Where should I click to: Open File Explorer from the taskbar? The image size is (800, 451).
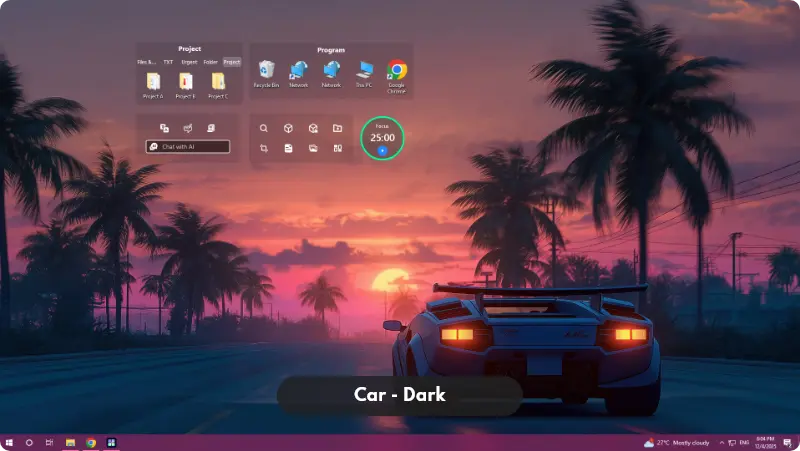tap(70, 442)
